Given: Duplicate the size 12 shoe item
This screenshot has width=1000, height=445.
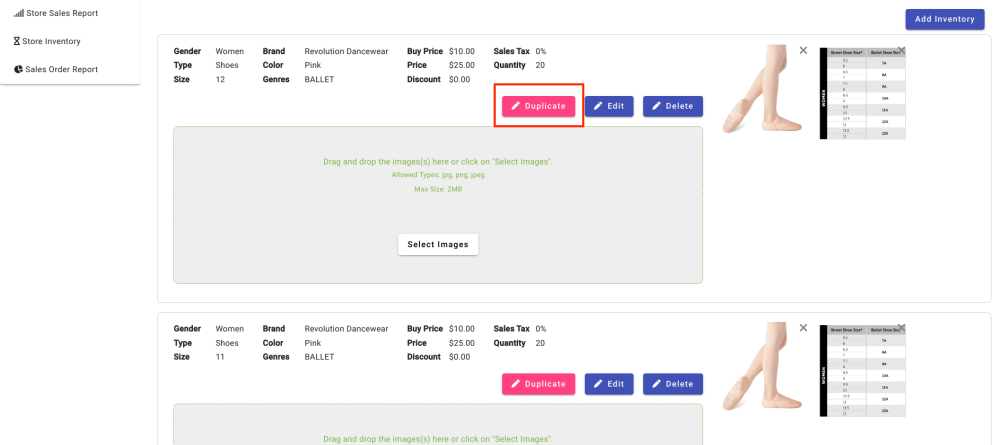Looking at the screenshot, I should (538, 106).
